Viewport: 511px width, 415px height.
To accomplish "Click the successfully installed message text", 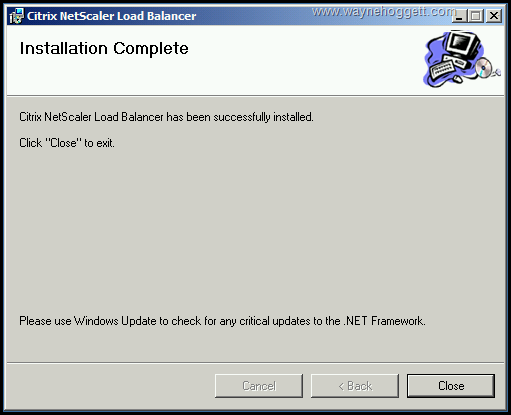I will tap(166, 117).
